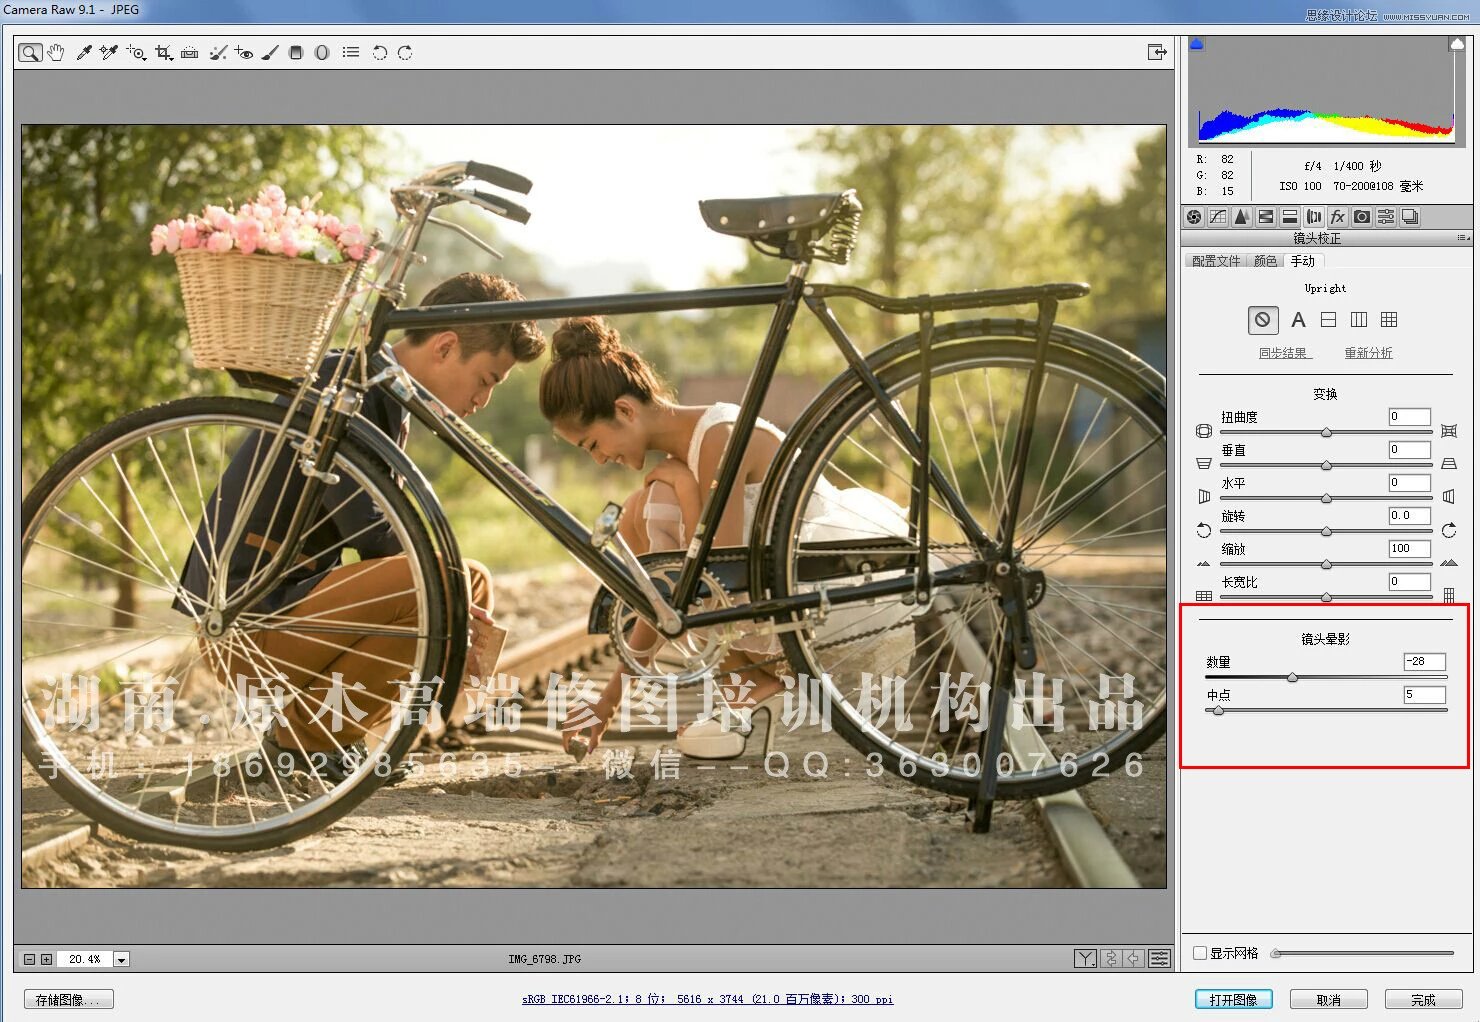Apply Vertical Upright correction
Image resolution: width=1480 pixels, height=1022 pixels.
1358,320
